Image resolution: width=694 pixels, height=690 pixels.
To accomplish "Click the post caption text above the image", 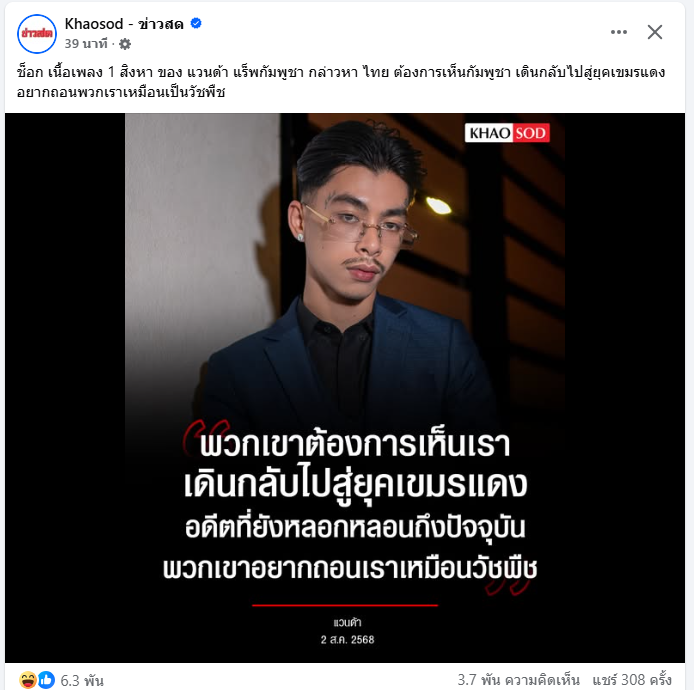I will pyautogui.click(x=341, y=82).
